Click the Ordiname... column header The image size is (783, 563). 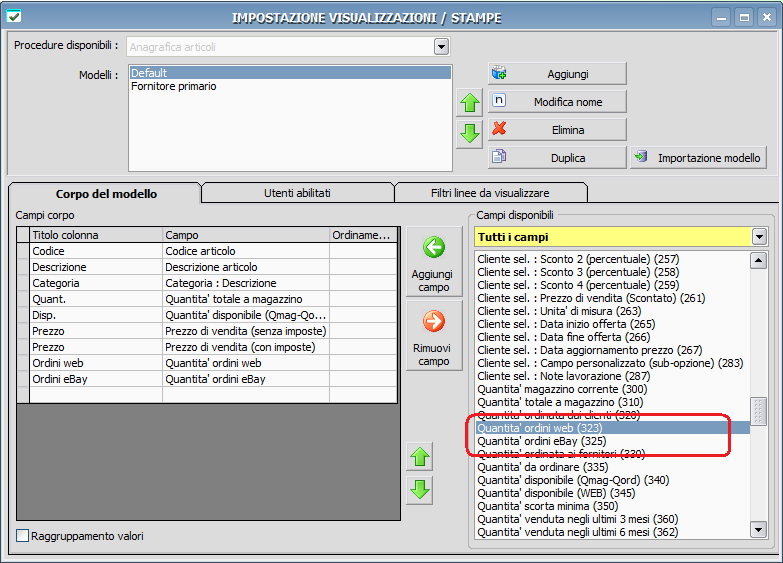tap(363, 235)
